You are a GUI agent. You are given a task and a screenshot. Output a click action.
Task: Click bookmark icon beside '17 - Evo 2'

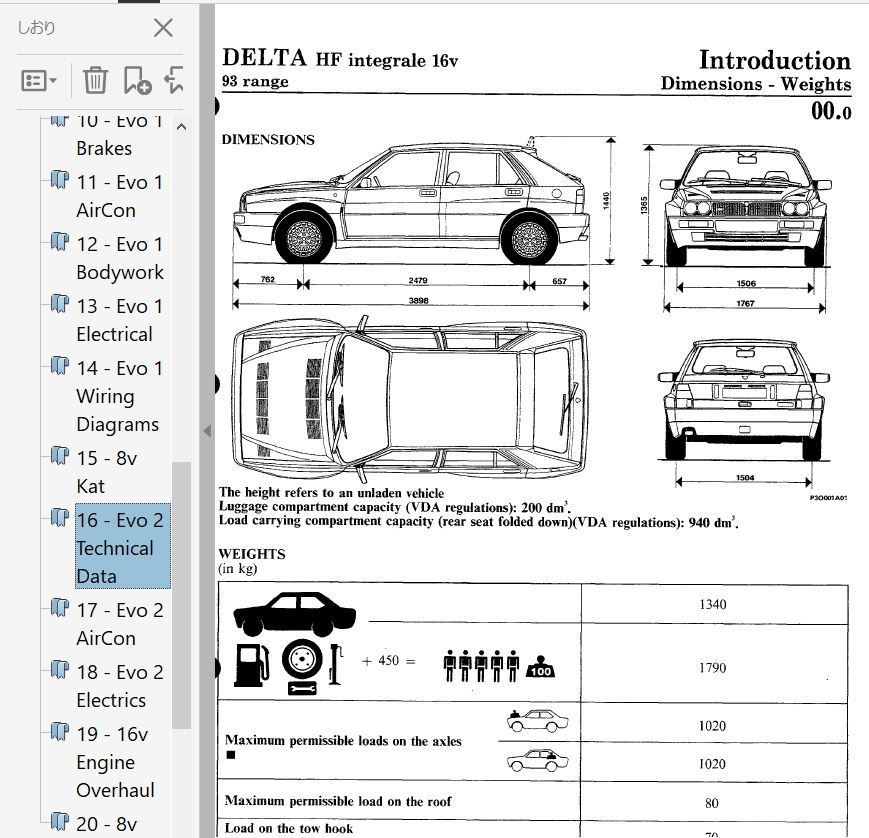point(60,608)
